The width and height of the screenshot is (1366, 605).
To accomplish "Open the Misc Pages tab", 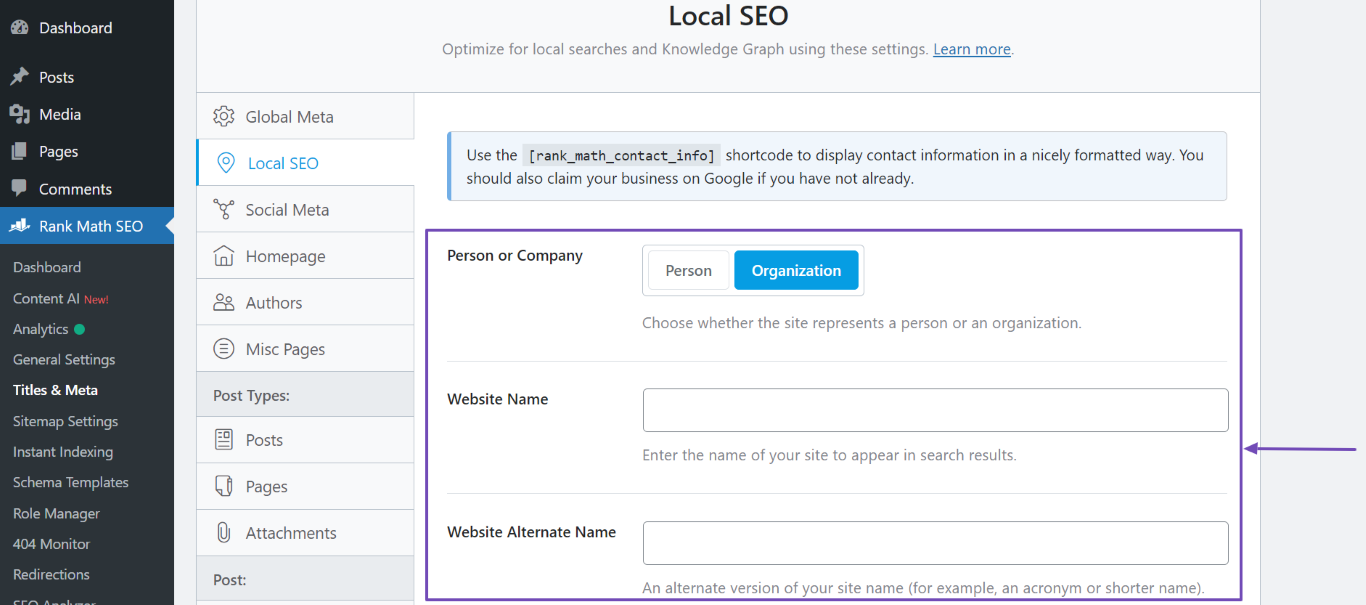I will pyautogui.click(x=305, y=349).
